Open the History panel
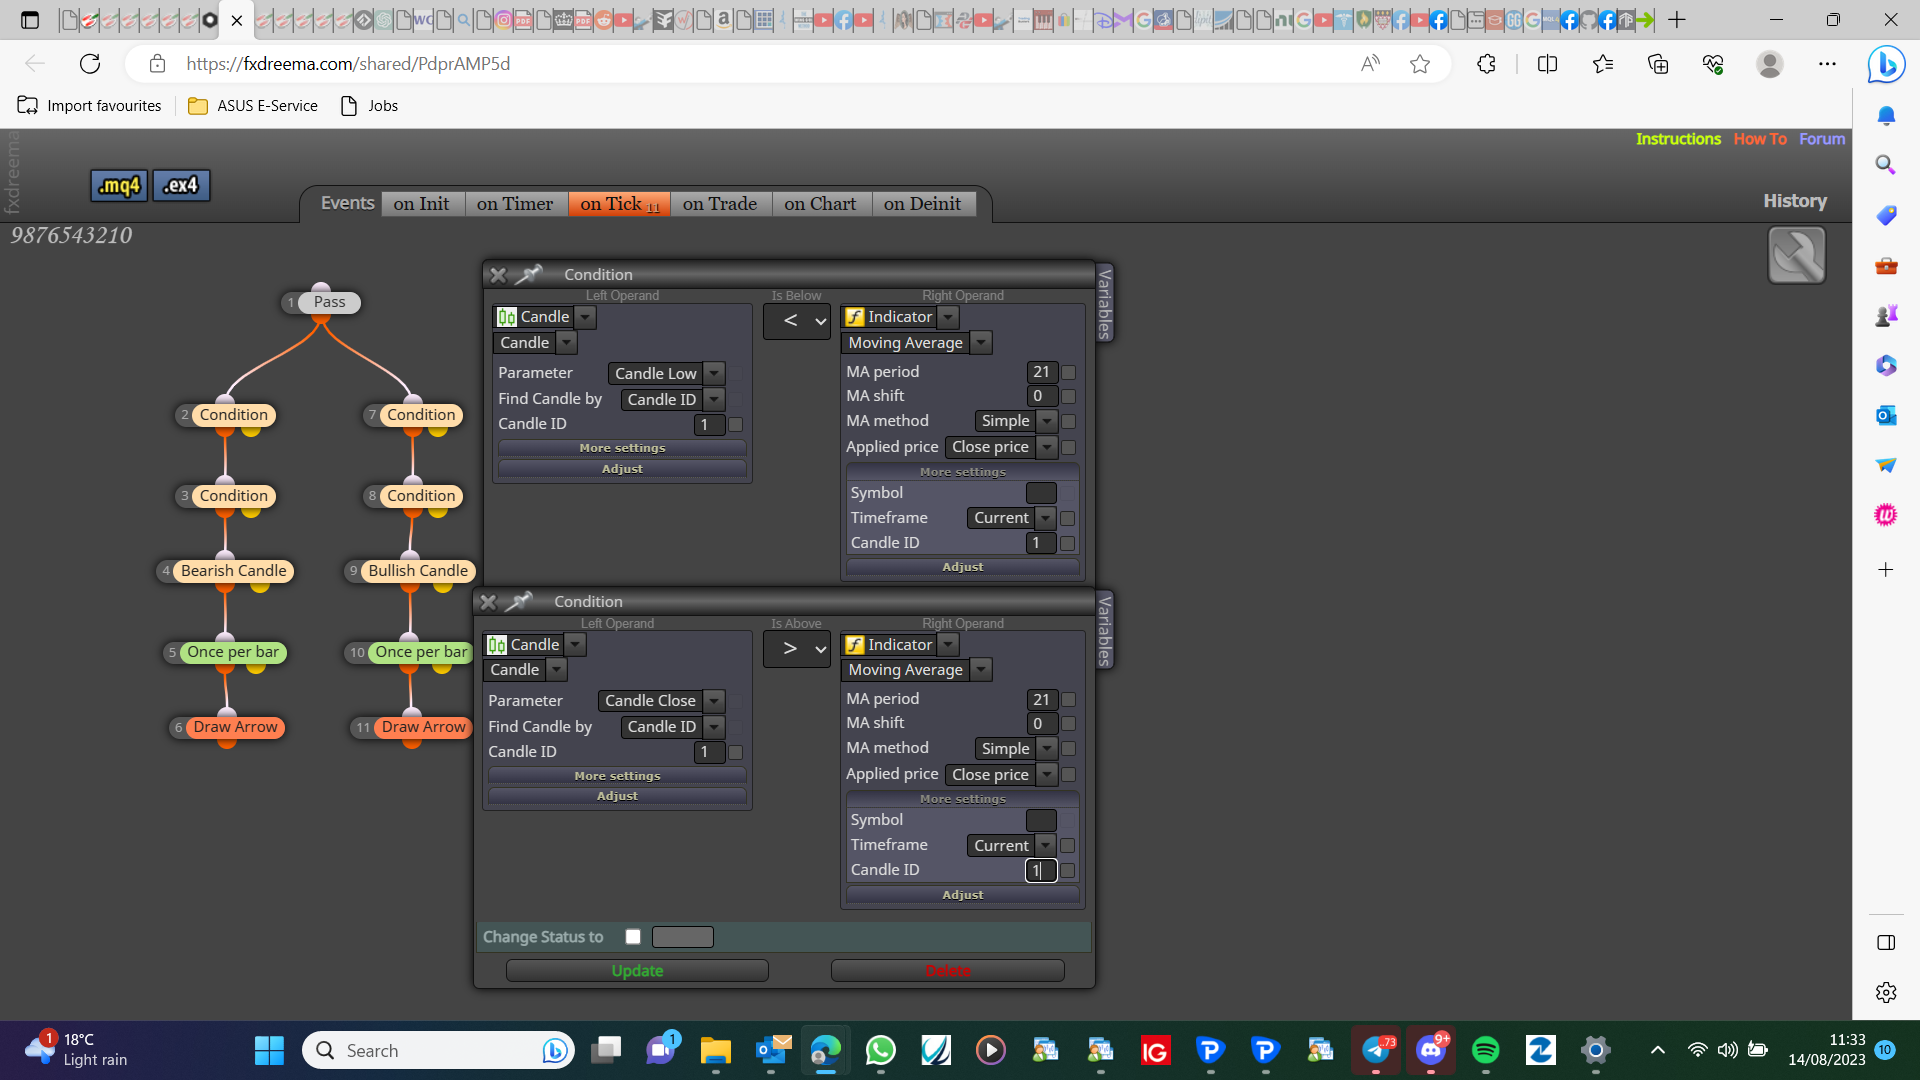Image resolution: width=1920 pixels, height=1080 pixels. click(1795, 201)
